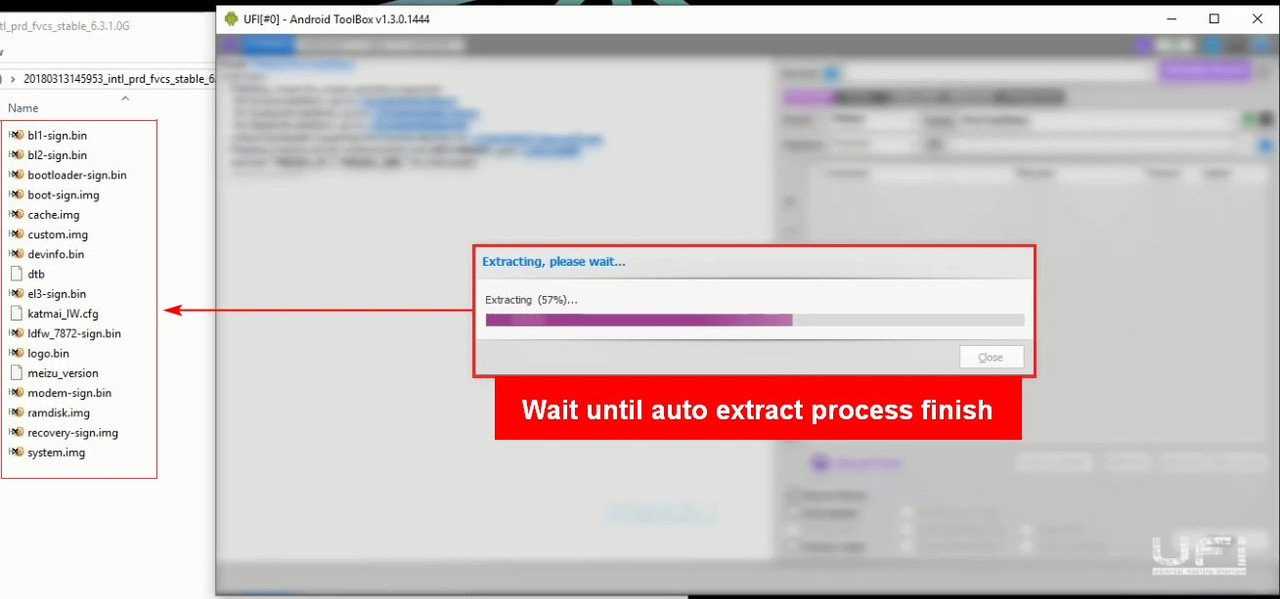Sort files by the Name column header

click(x=23, y=108)
